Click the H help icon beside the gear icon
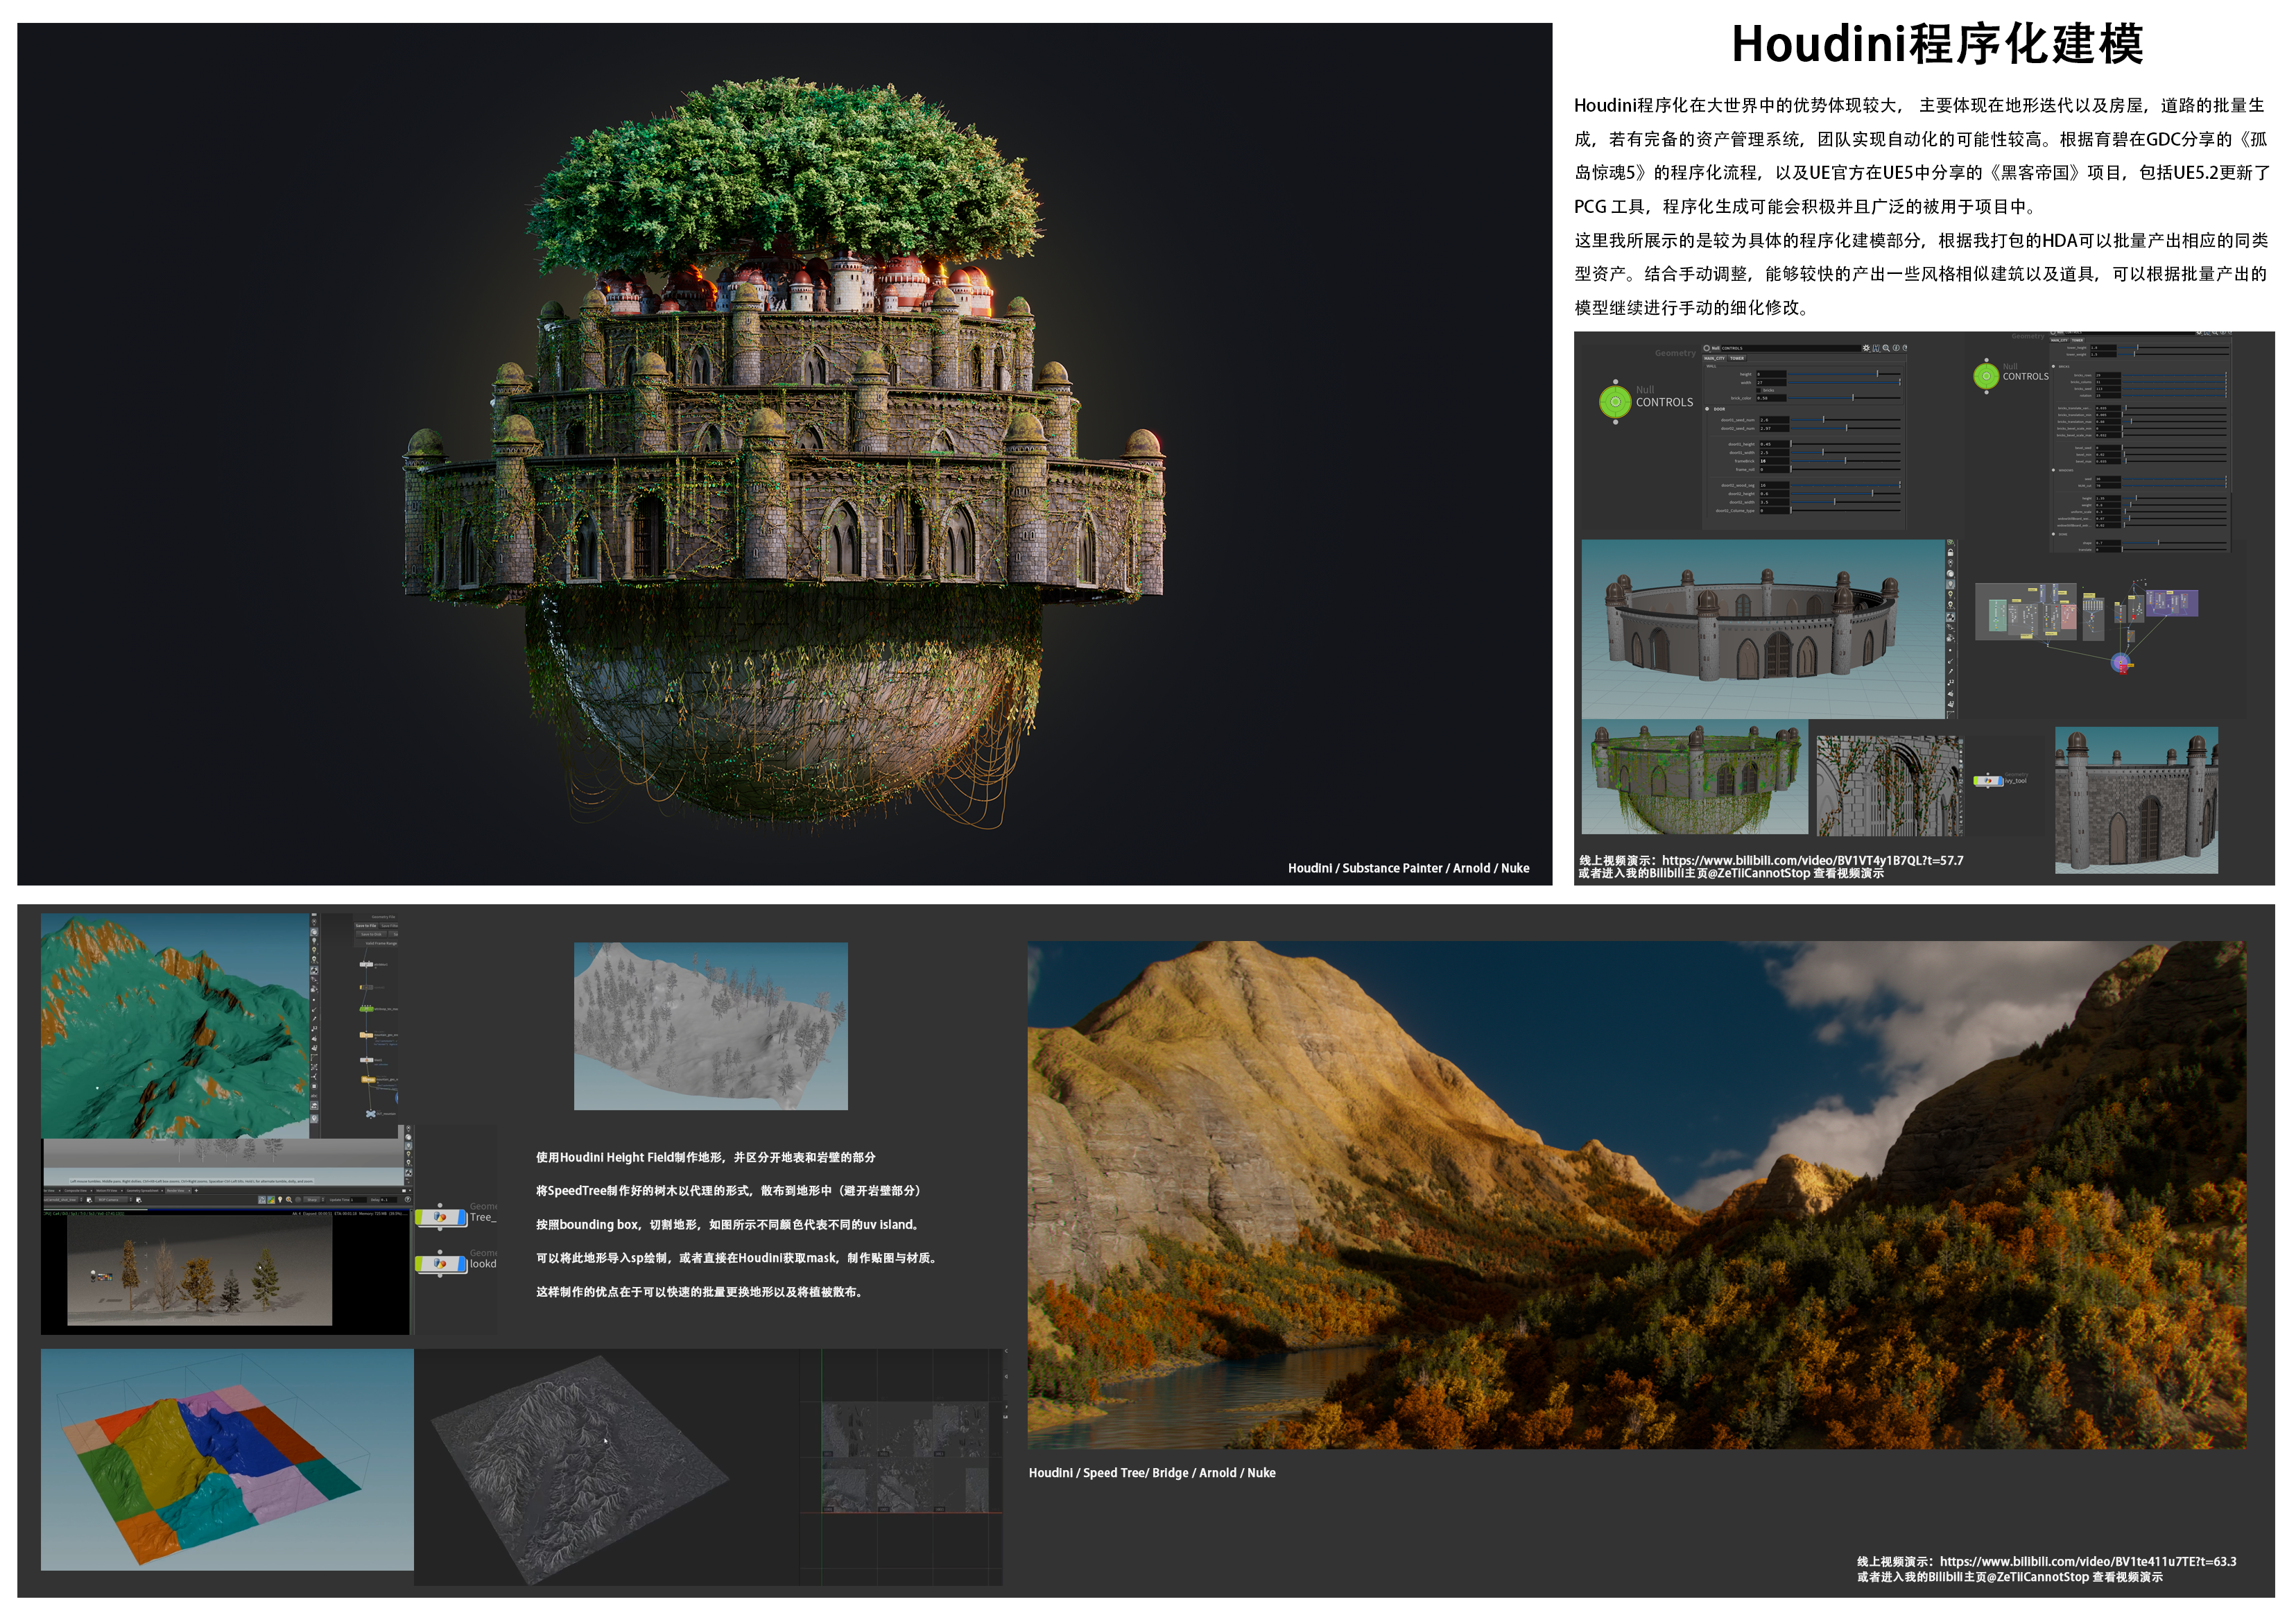 (1876, 348)
